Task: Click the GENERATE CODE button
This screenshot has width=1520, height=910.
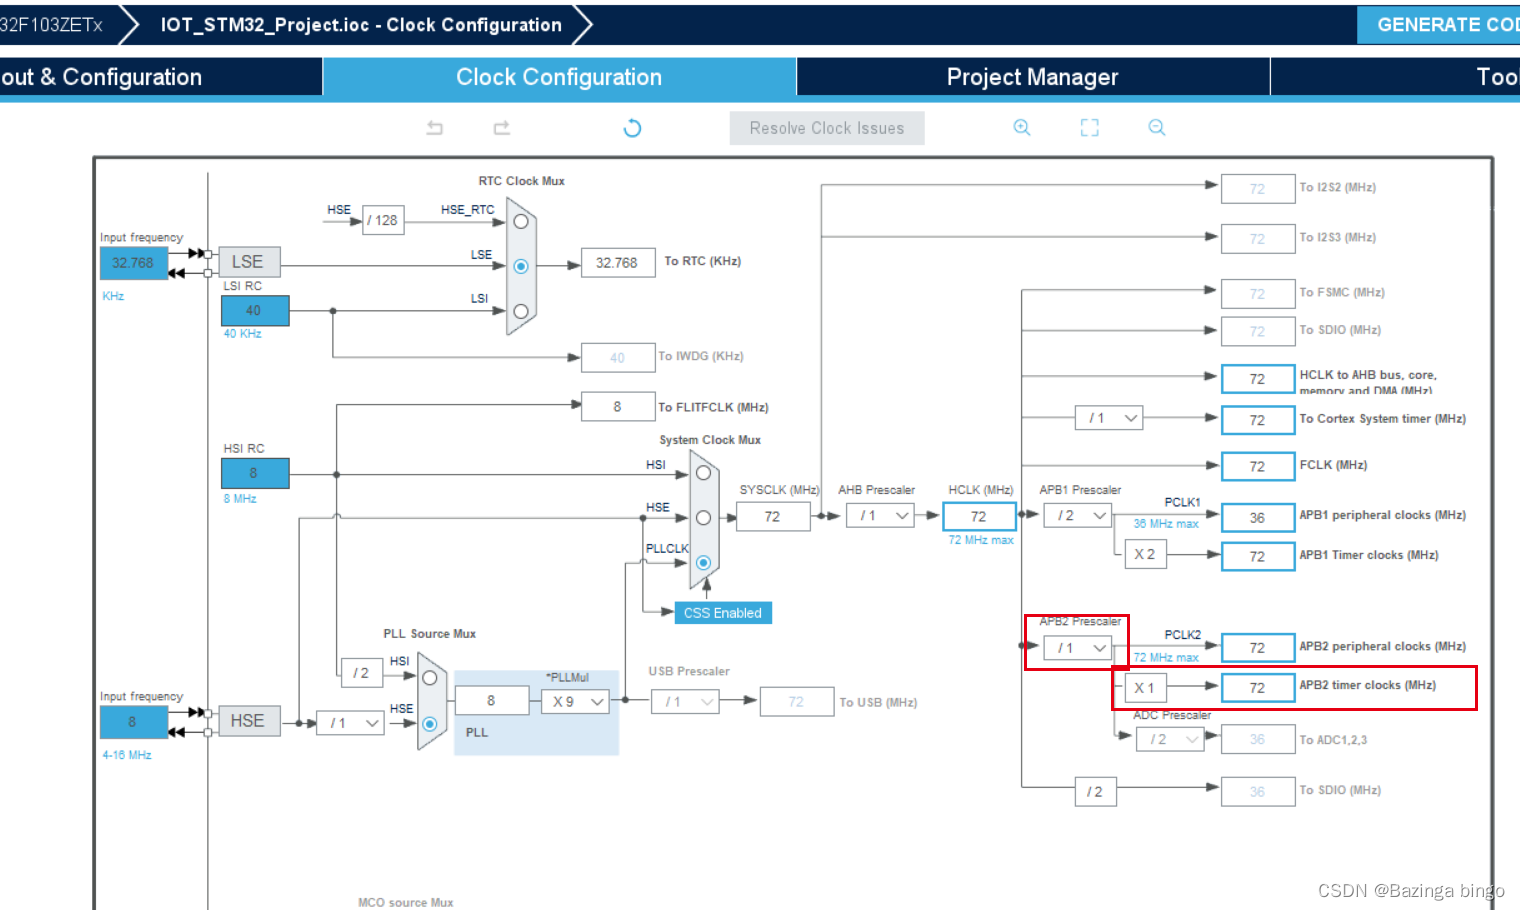Action: tap(1438, 25)
